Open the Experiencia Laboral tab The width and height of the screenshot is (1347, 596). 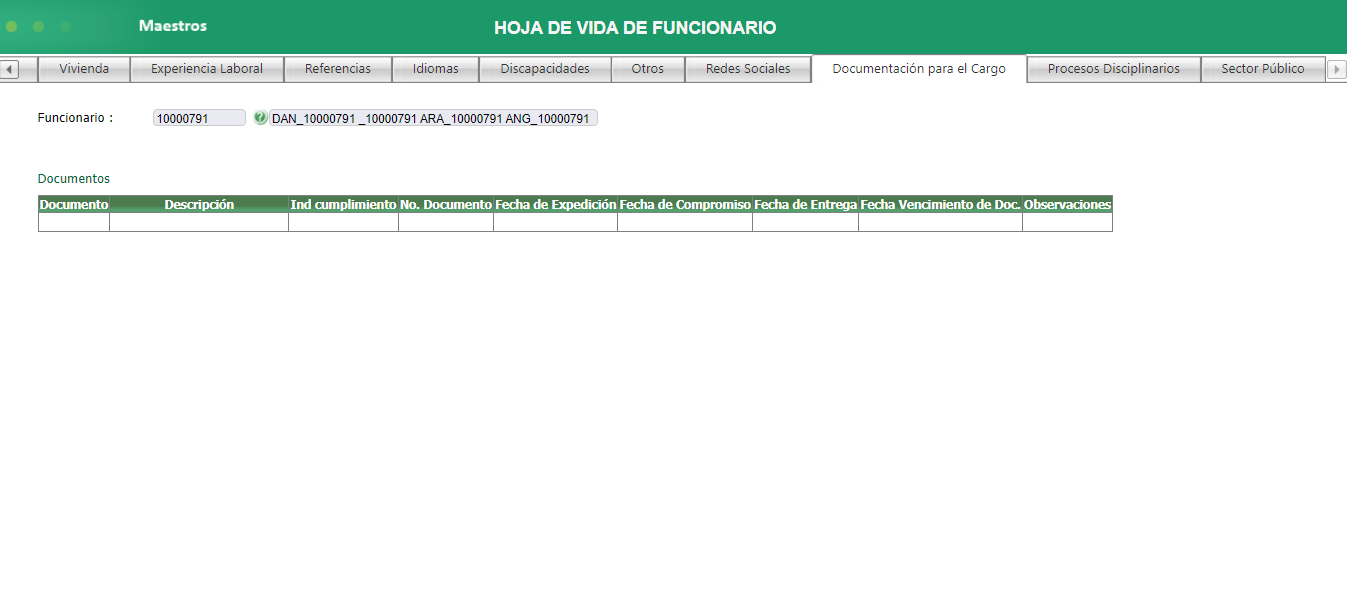click(207, 69)
